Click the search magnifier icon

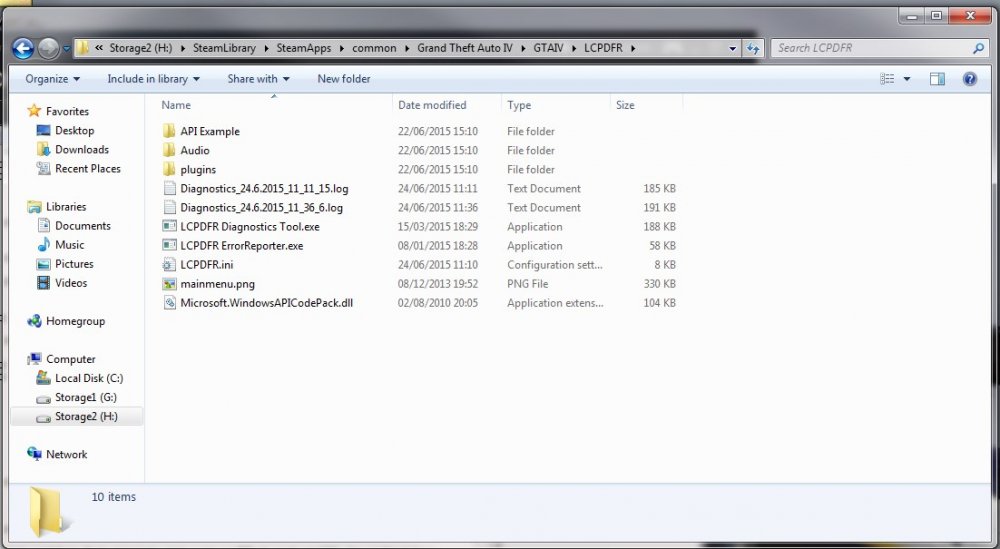pos(978,48)
